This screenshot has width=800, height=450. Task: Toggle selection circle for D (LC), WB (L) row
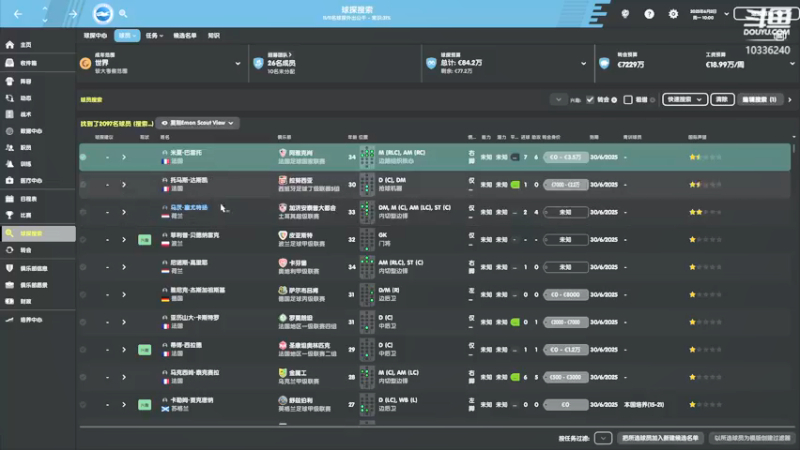[x=83, y=405]
